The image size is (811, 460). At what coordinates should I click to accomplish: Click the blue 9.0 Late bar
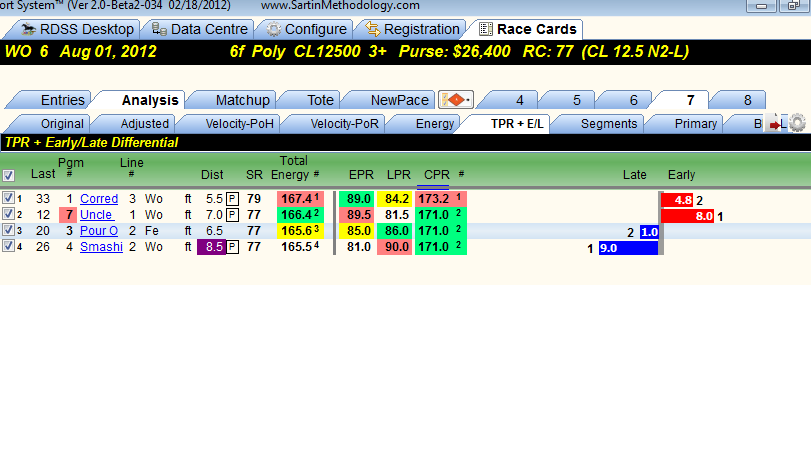(628, 248)
